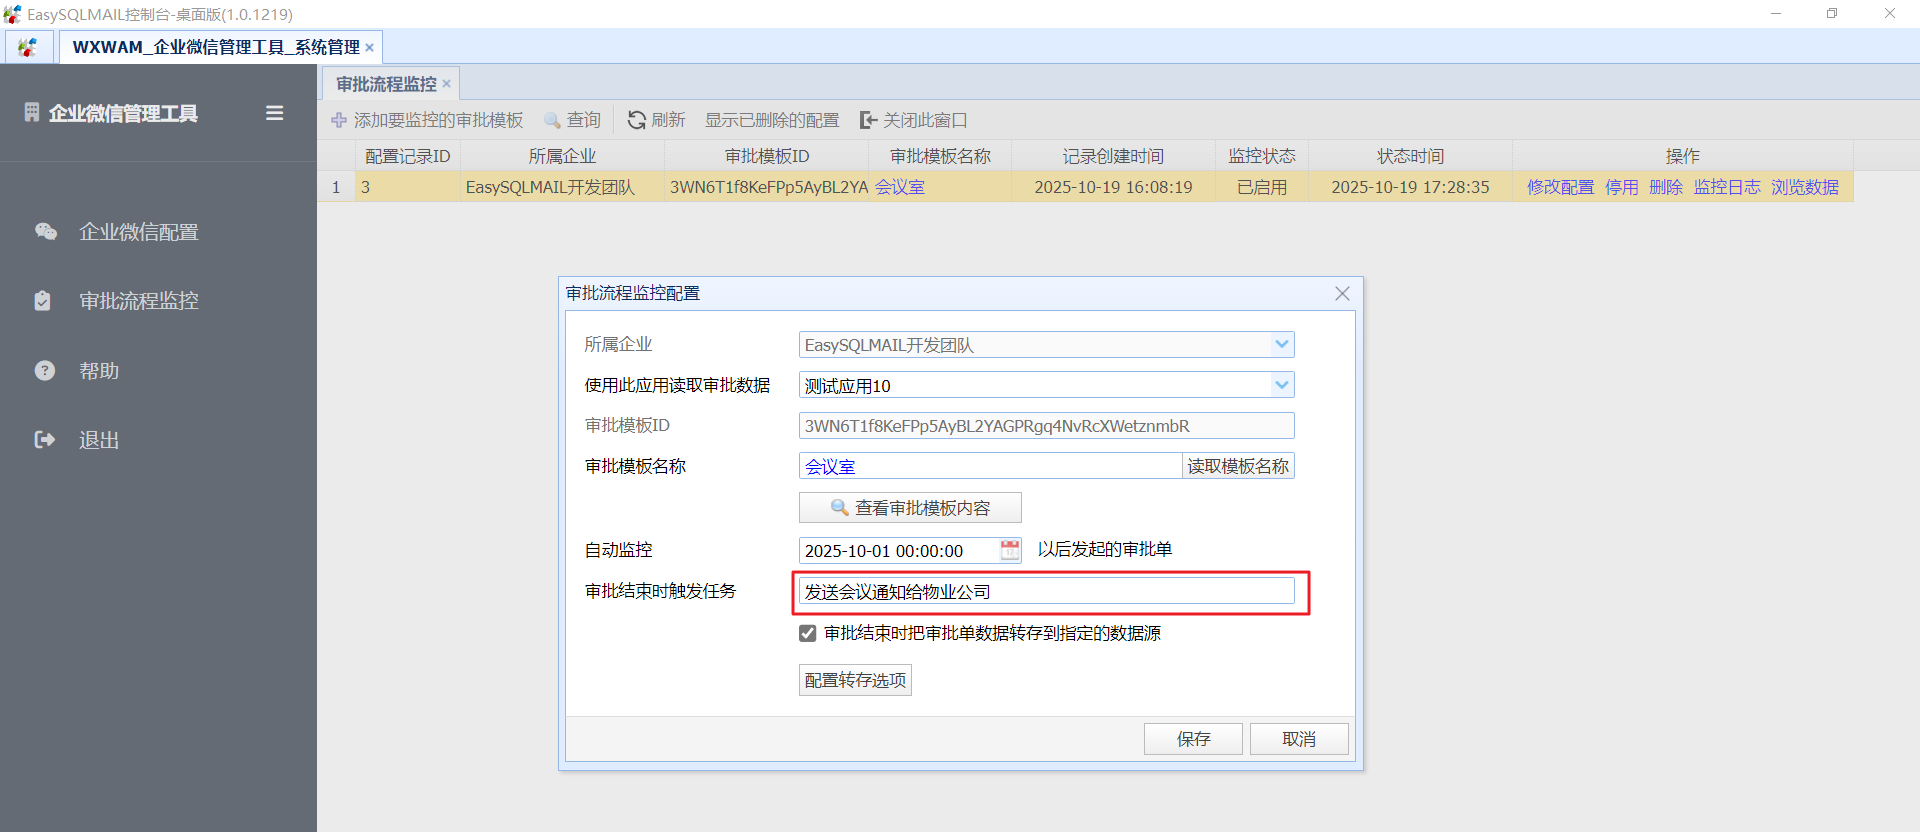Screen dimensions: 1920x832
Task: Click the 保存 button
Action: click(x=1193, y=739)
